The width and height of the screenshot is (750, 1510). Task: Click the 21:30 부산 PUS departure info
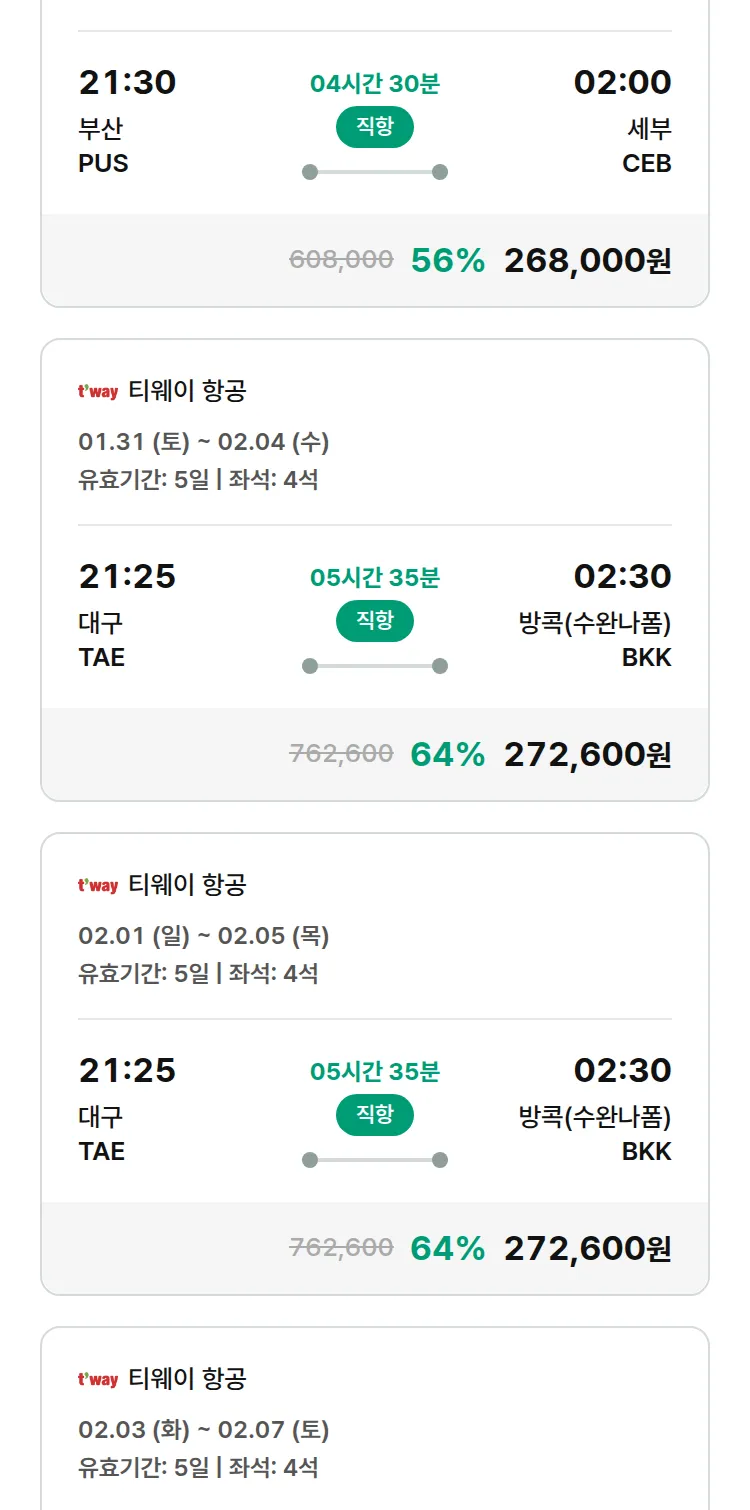(127, 120)
